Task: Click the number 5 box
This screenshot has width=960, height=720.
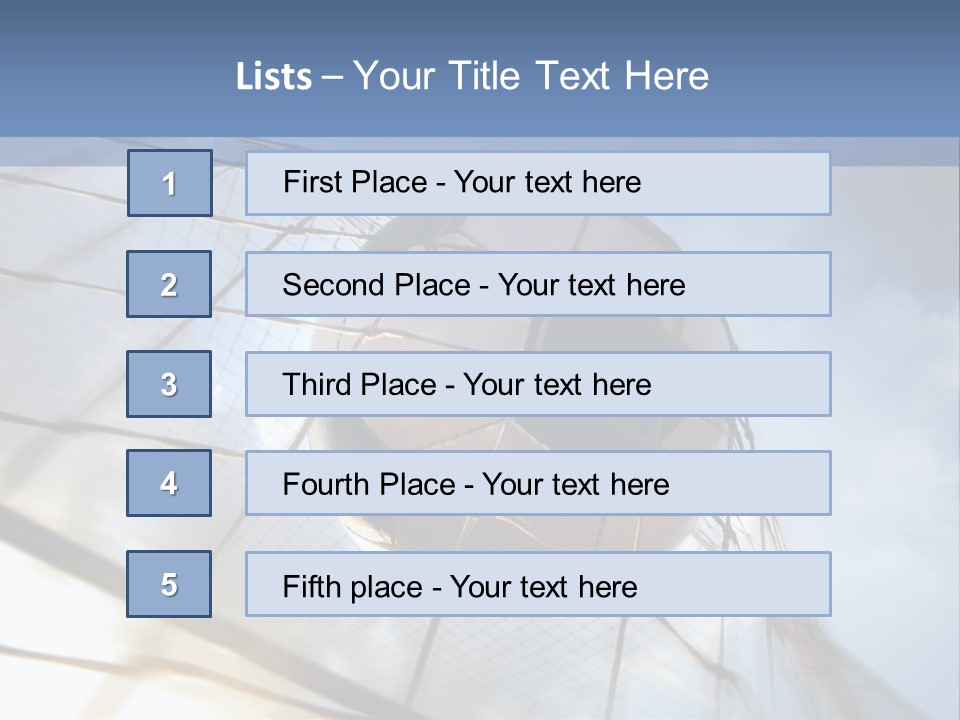Action: pyautogui.click(x=169, y=584)
